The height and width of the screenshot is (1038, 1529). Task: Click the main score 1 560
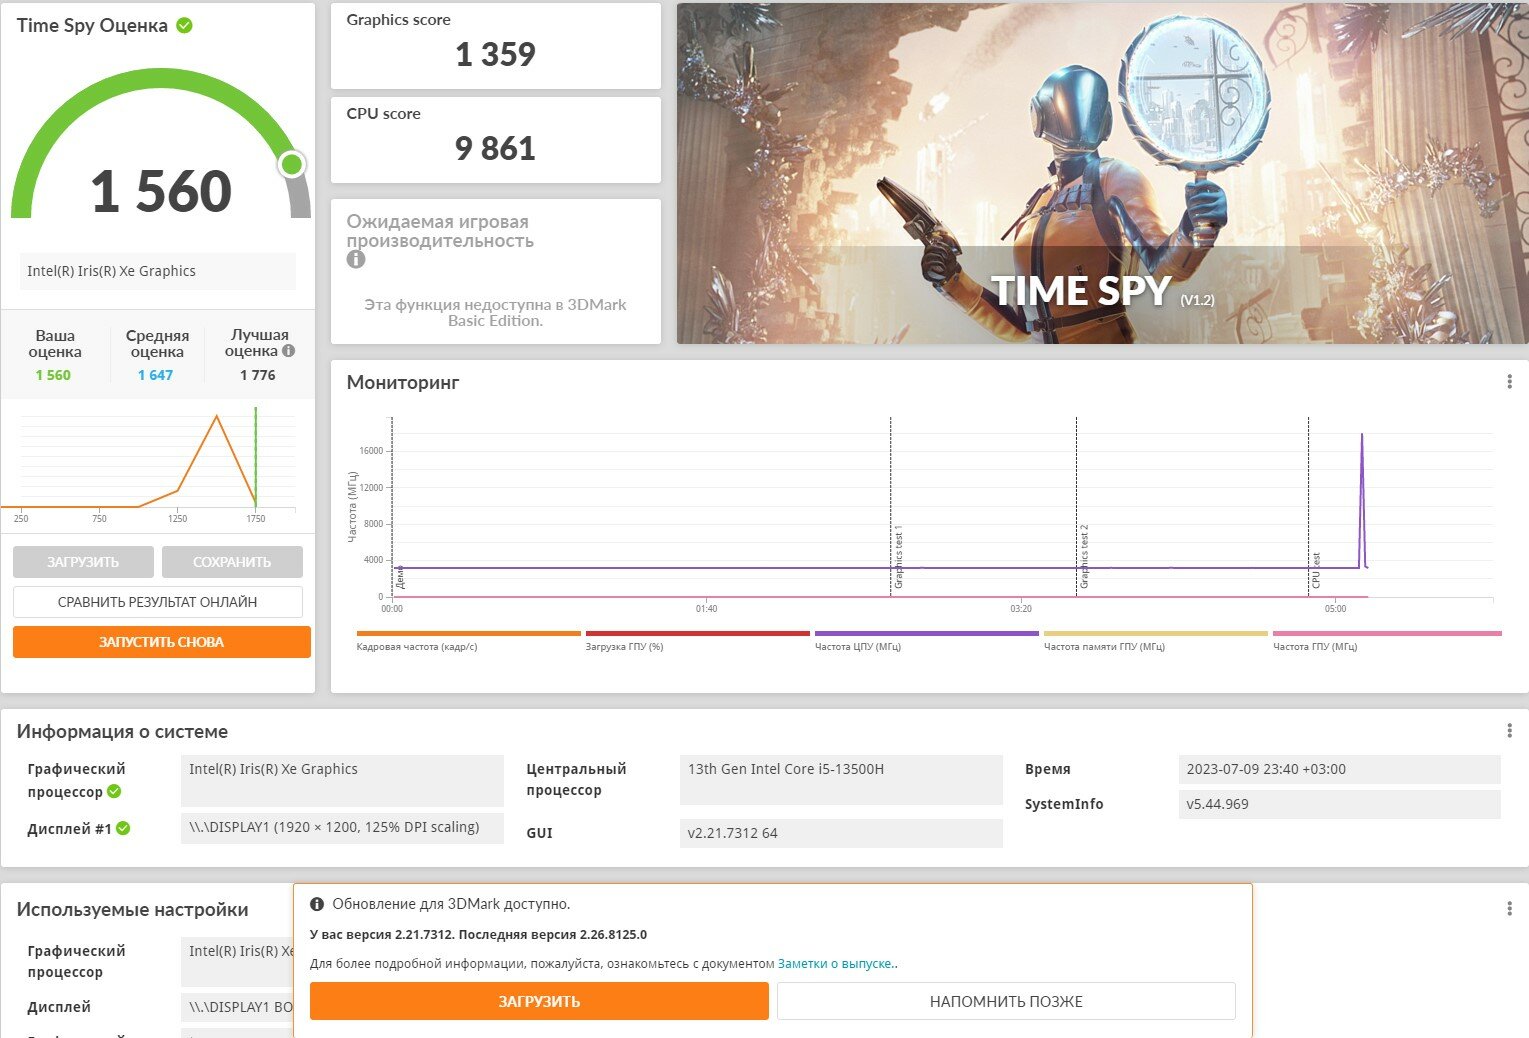click(161, 191)
